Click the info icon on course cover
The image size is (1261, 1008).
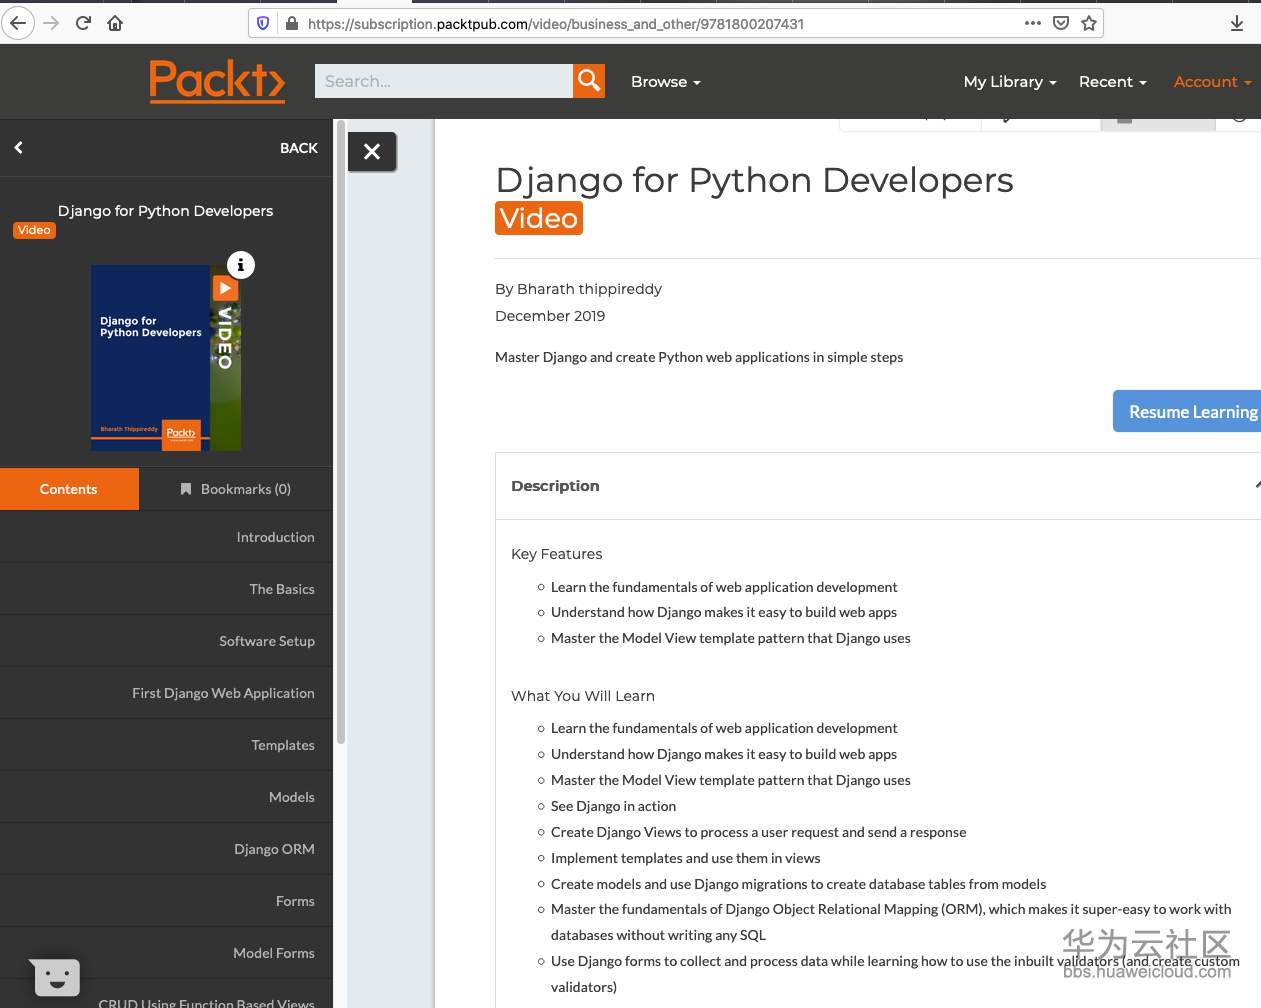(240, 265)
